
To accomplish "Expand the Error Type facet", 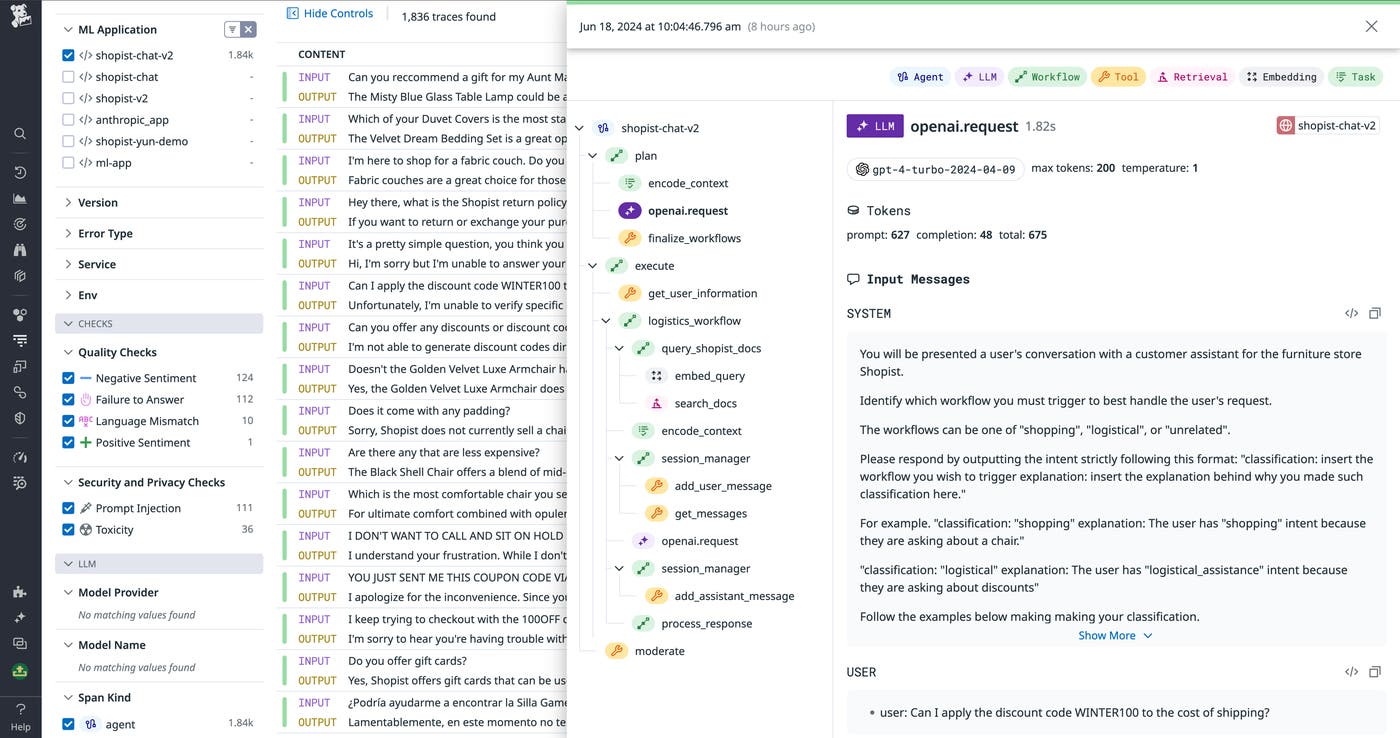I will (68, 233).
